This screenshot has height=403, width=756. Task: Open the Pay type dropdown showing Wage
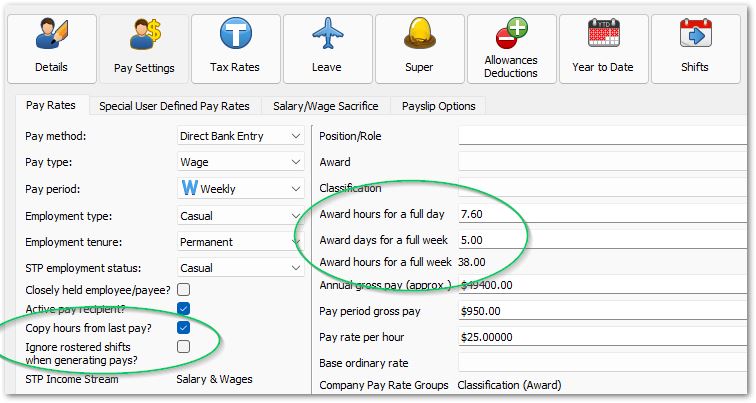click(x=241, y=162)
